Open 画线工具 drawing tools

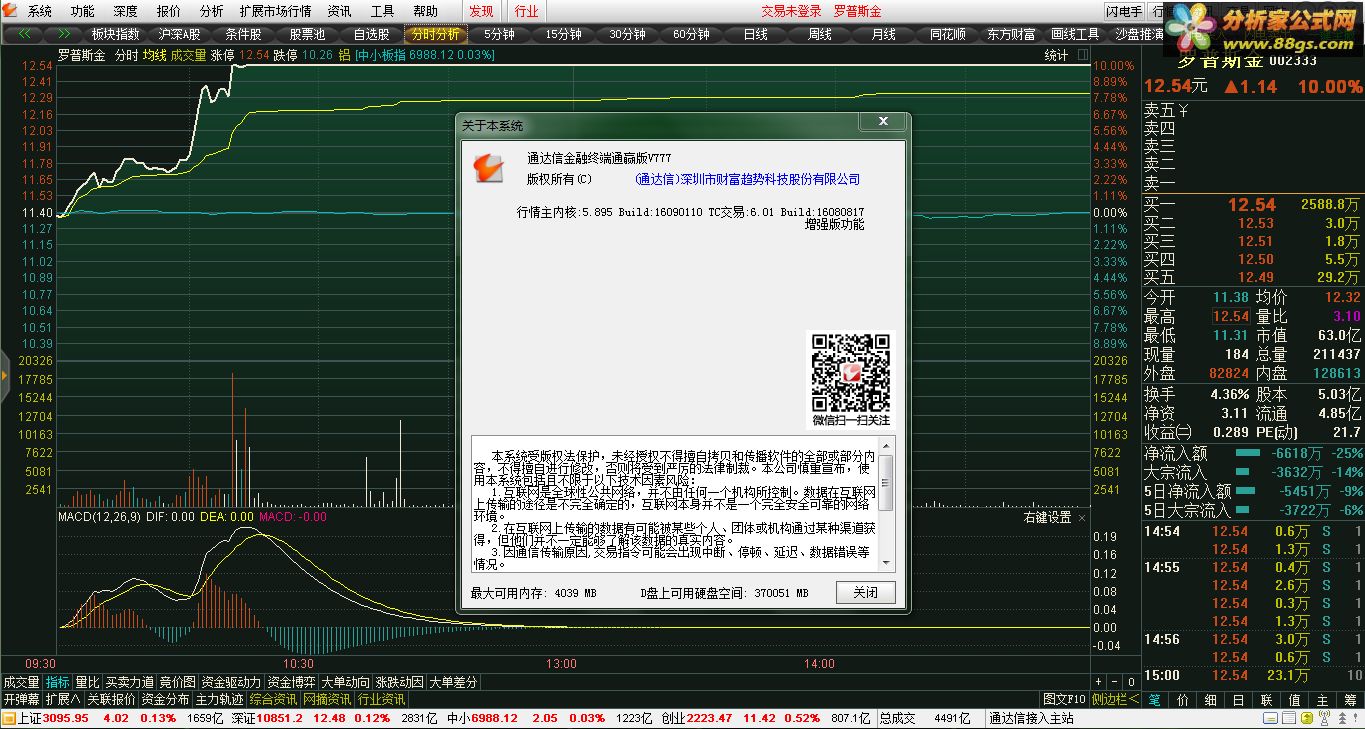[1075, 34]
